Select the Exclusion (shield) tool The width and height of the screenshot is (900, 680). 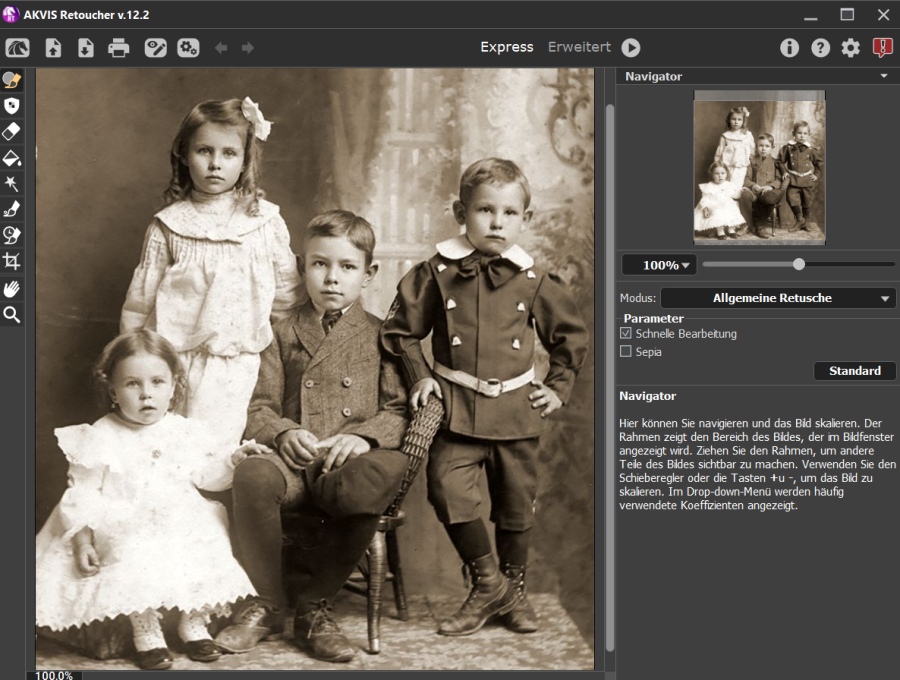click(x=12, y=106)
